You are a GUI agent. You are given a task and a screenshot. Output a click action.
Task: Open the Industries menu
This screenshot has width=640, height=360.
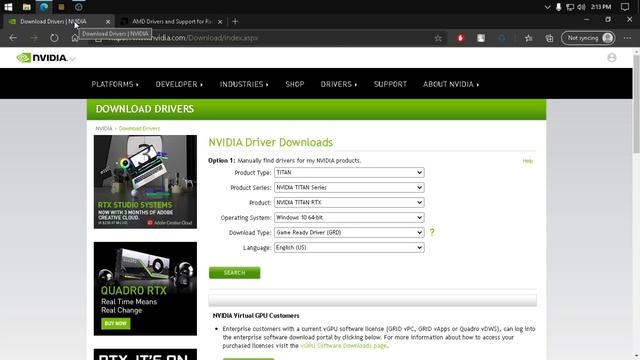coord(244,84)
